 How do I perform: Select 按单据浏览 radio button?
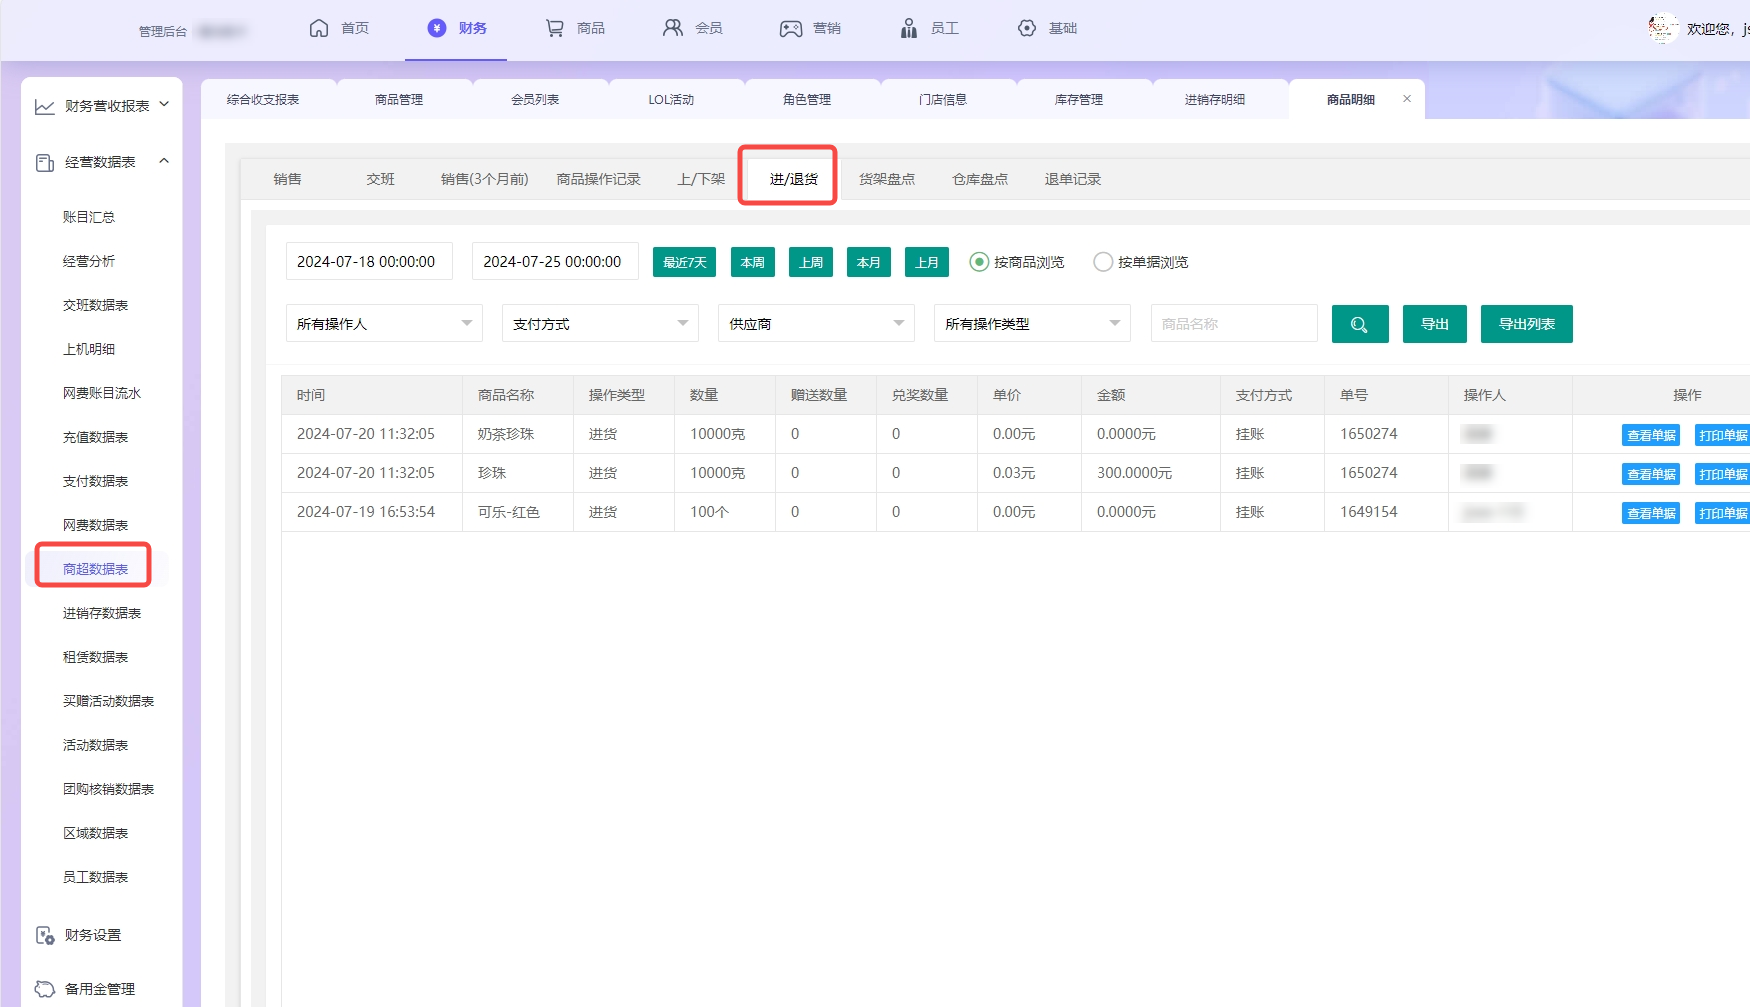[1103, 262]
